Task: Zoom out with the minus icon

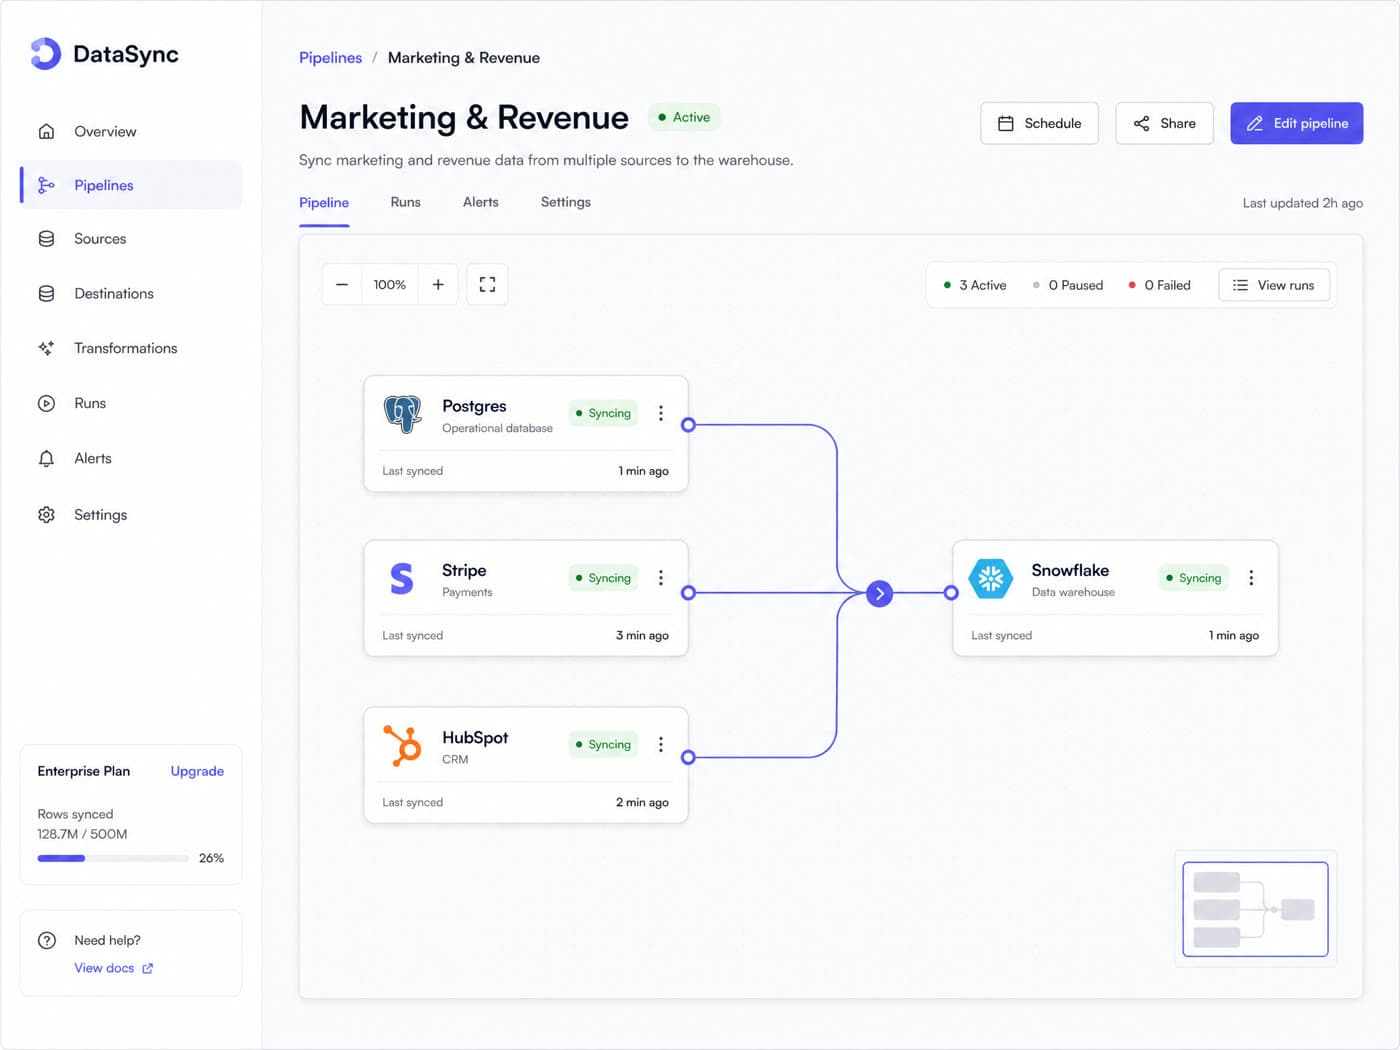Action: (x=342, y=285)
